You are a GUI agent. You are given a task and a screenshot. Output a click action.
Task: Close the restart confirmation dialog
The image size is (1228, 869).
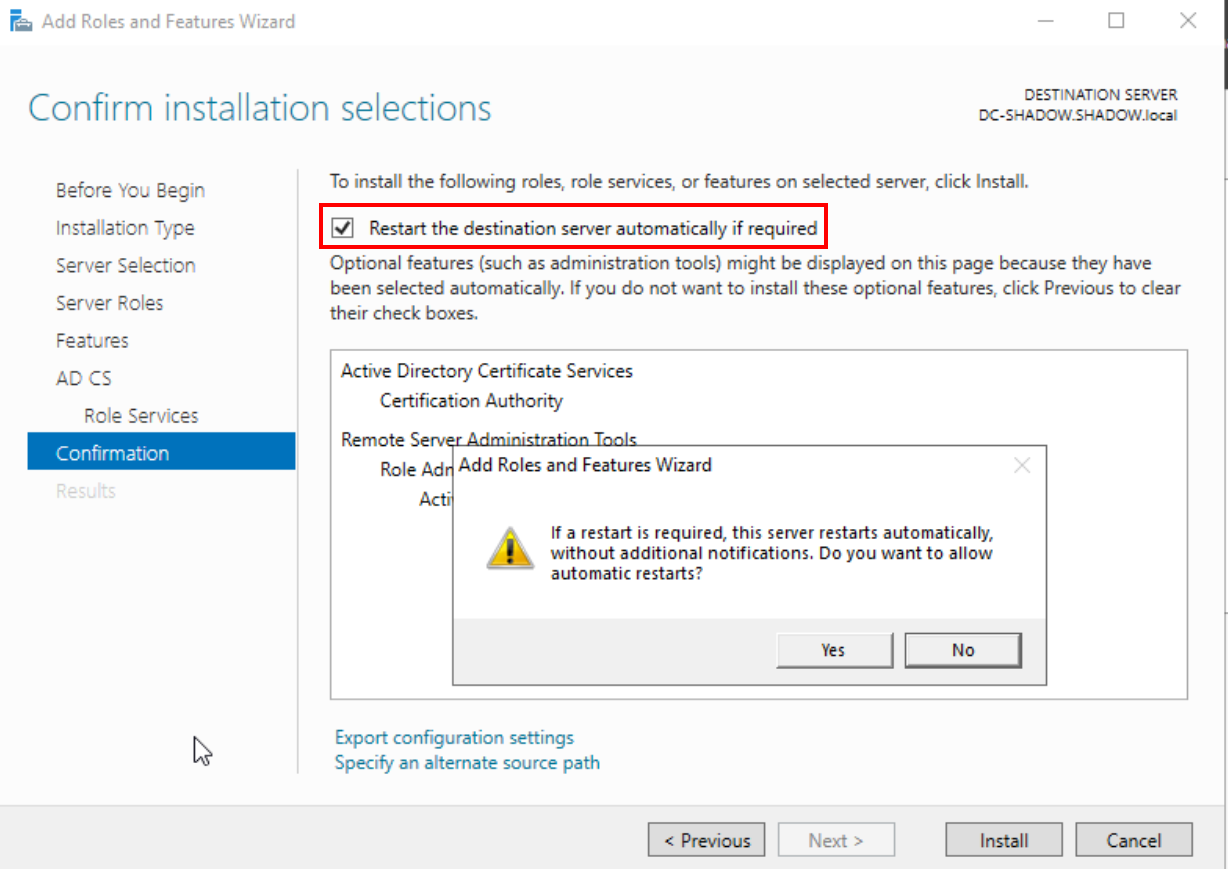click(x=1021, y=465)
